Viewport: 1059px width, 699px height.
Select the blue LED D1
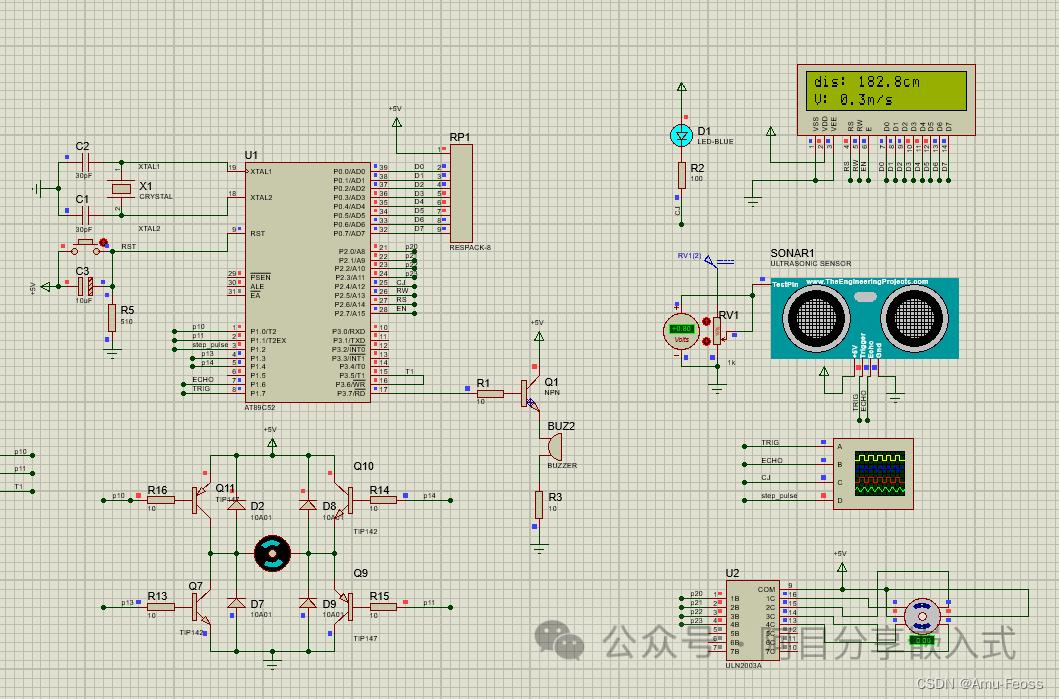(x=681, y=136)
